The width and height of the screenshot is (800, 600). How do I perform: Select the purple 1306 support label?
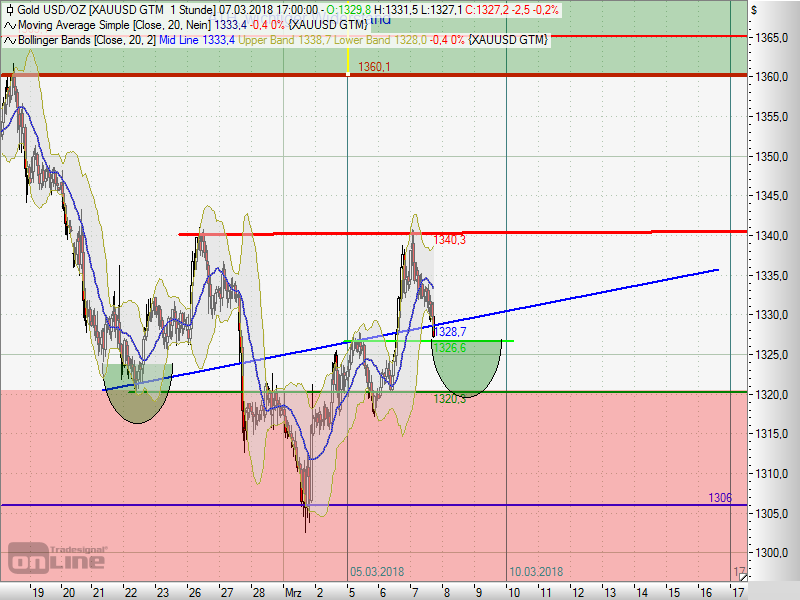720,497
